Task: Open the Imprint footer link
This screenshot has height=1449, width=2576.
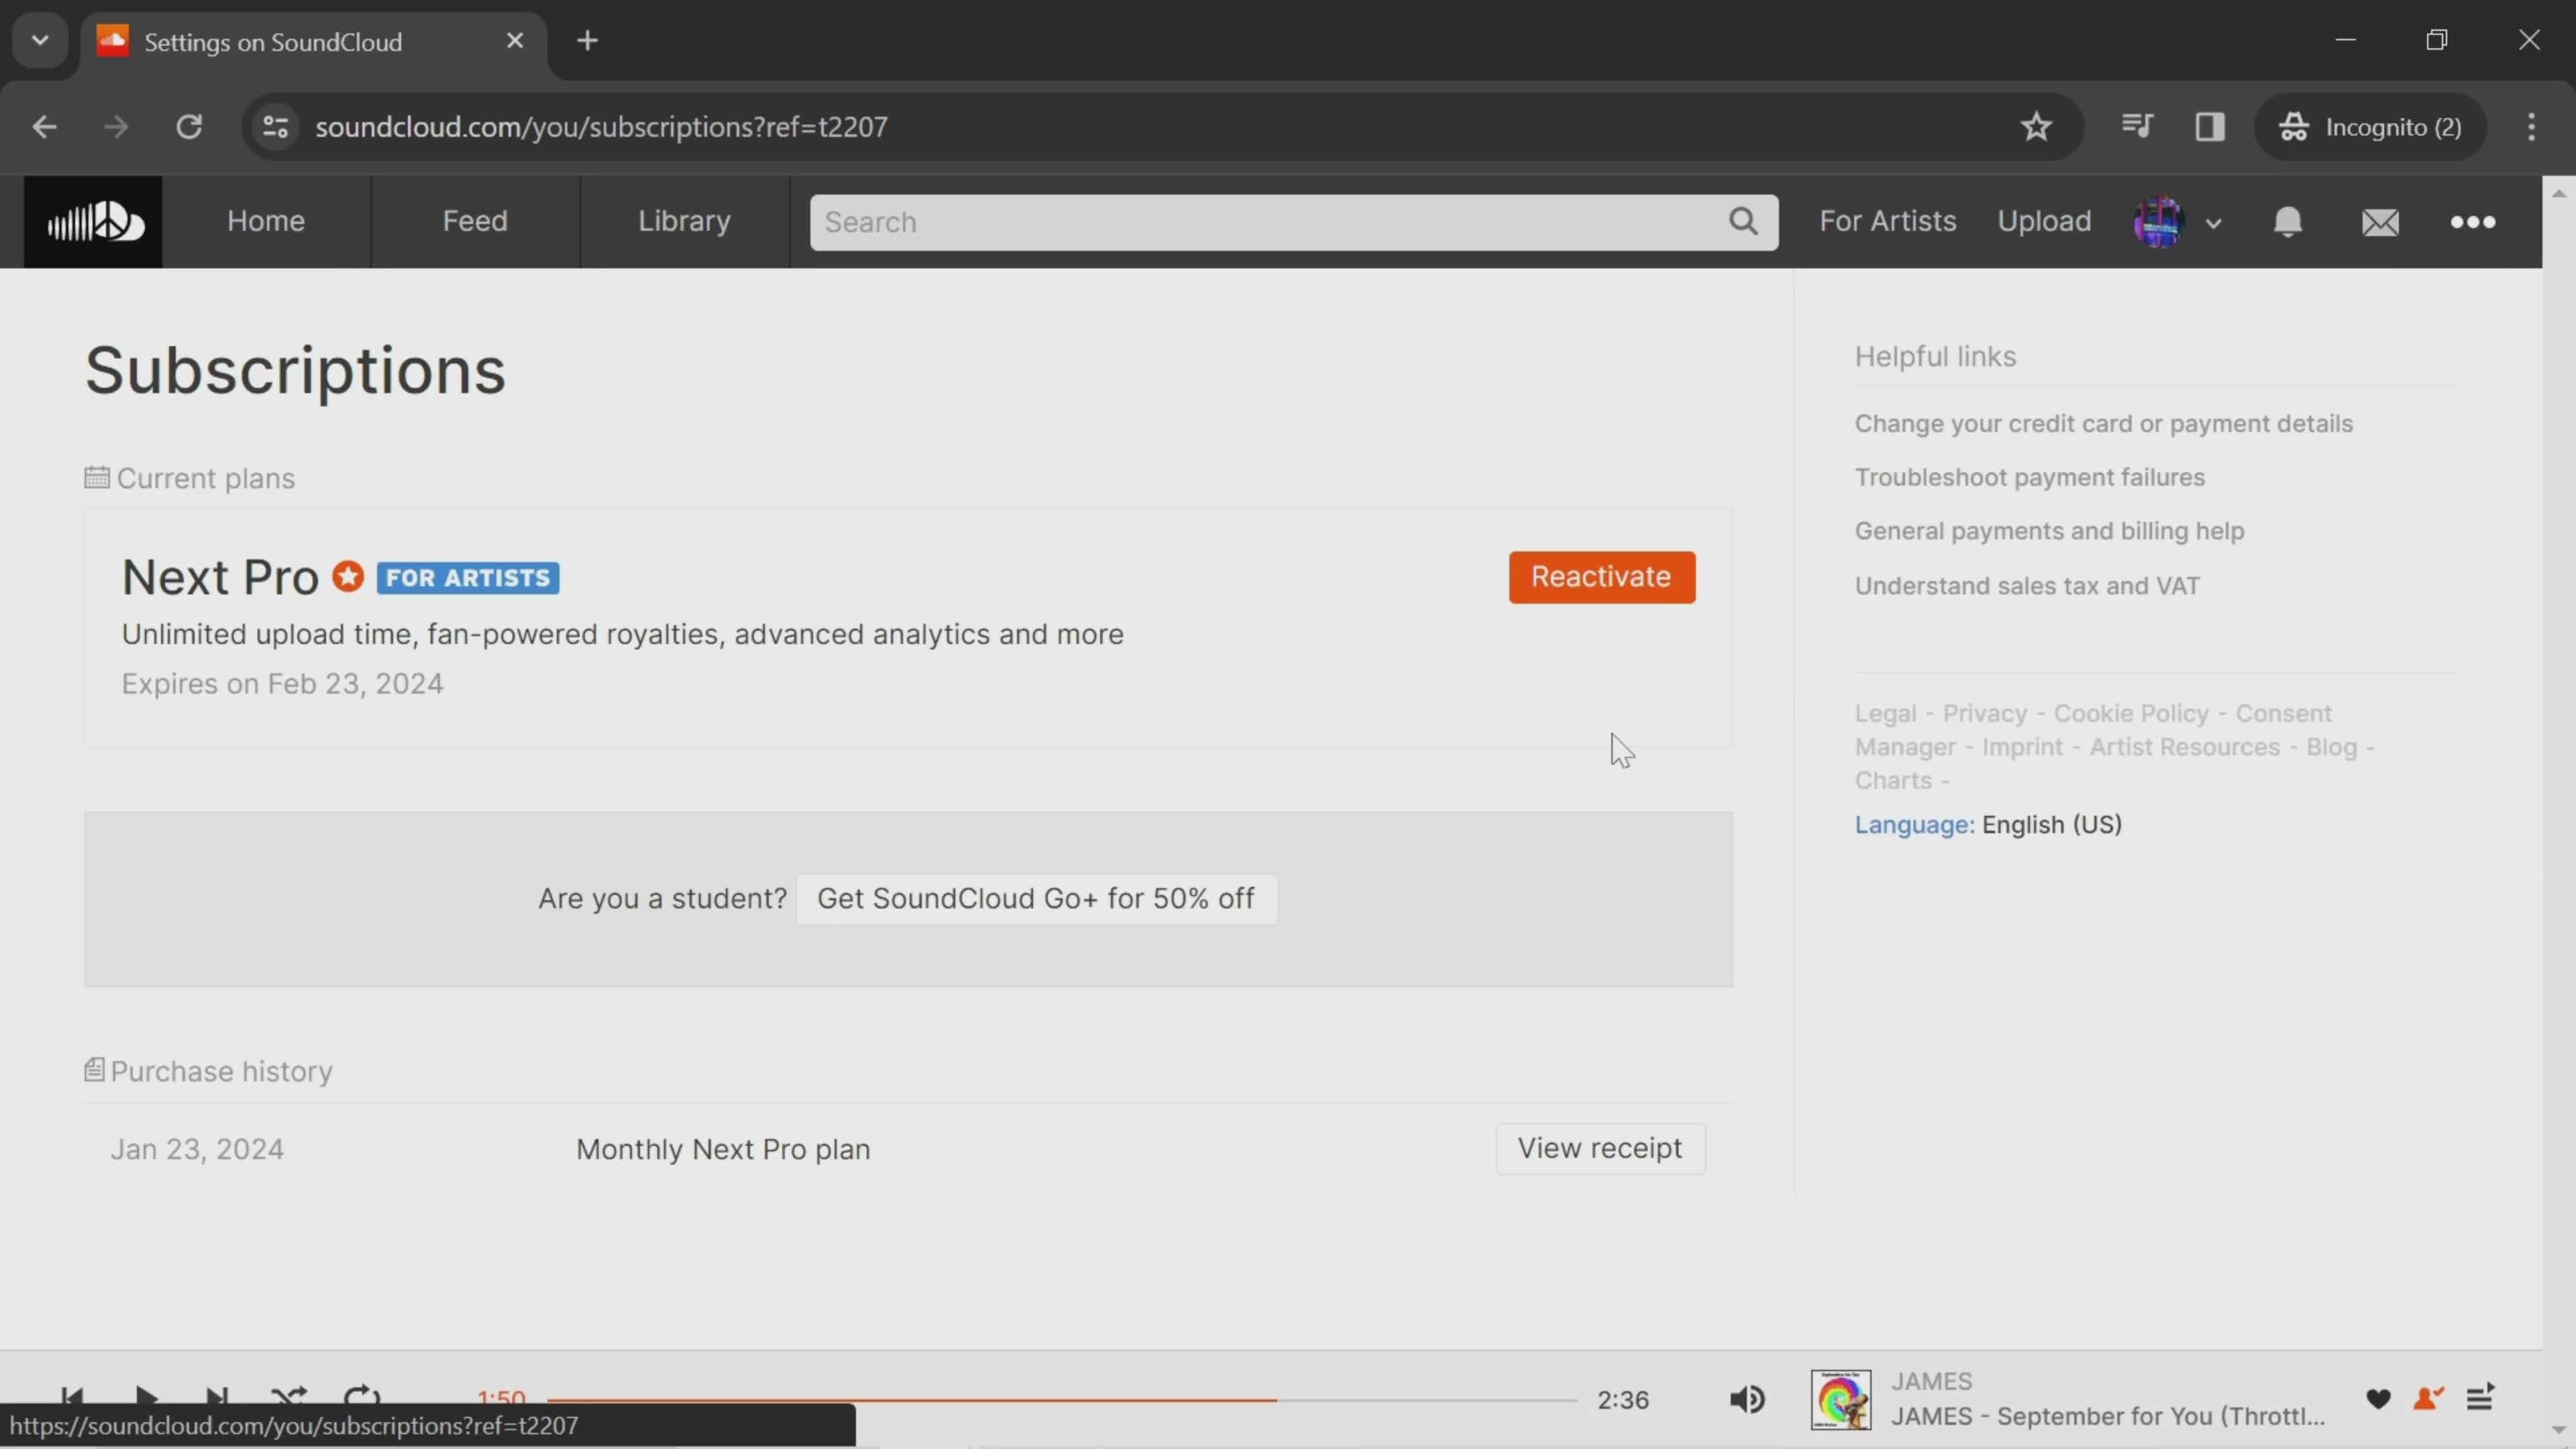Action: point(2022,748)
